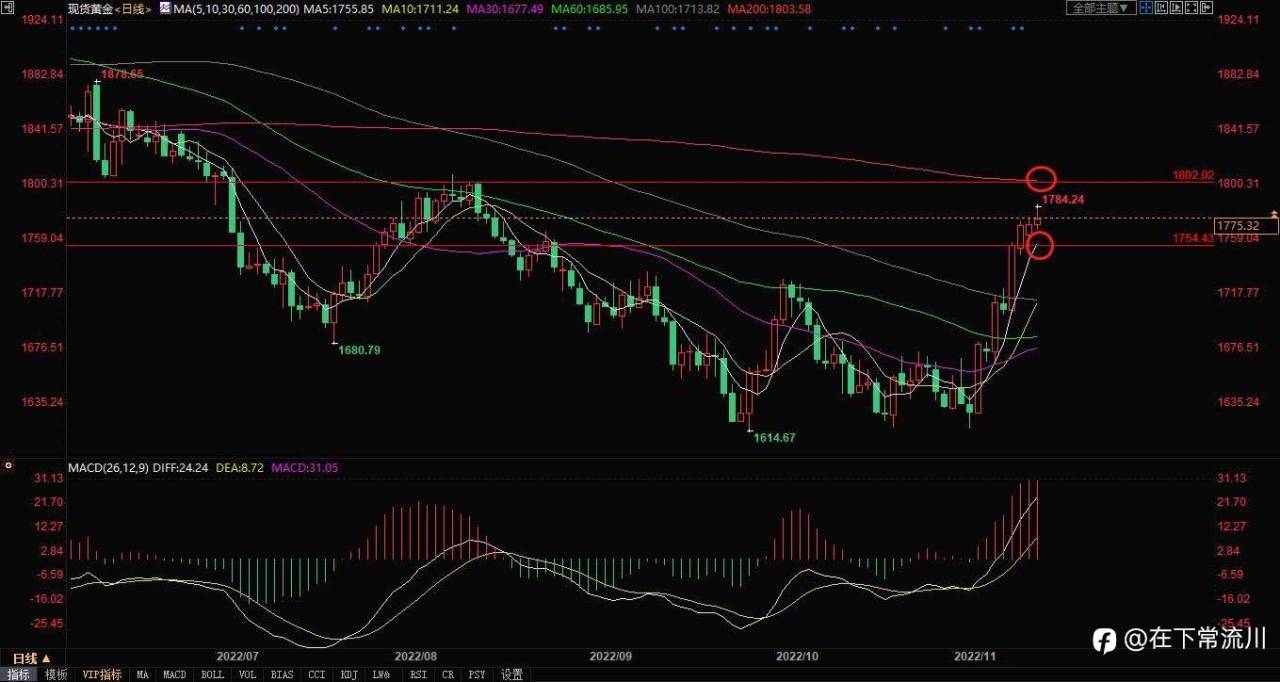
Task: Open 设置 in the indicator bar
Action: coord(512,675)
